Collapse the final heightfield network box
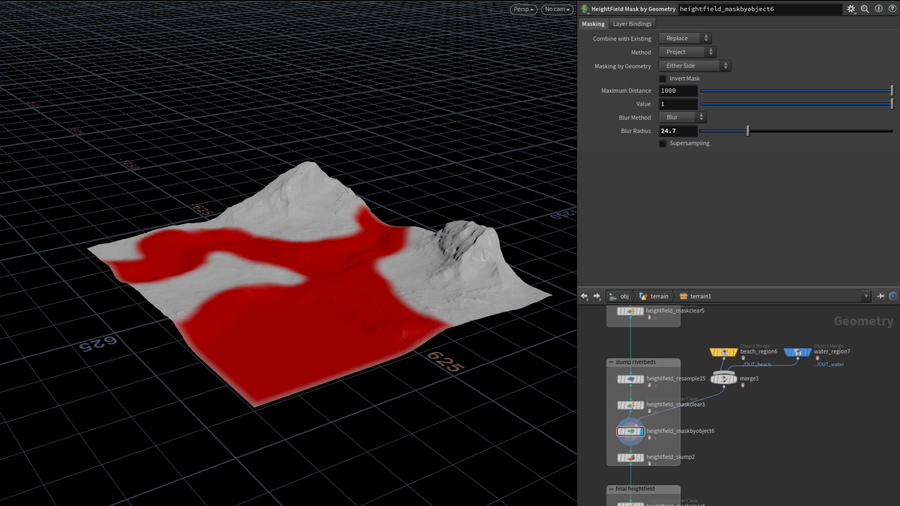This screenshot has width=900, height=506. click(x=611, y=489)
